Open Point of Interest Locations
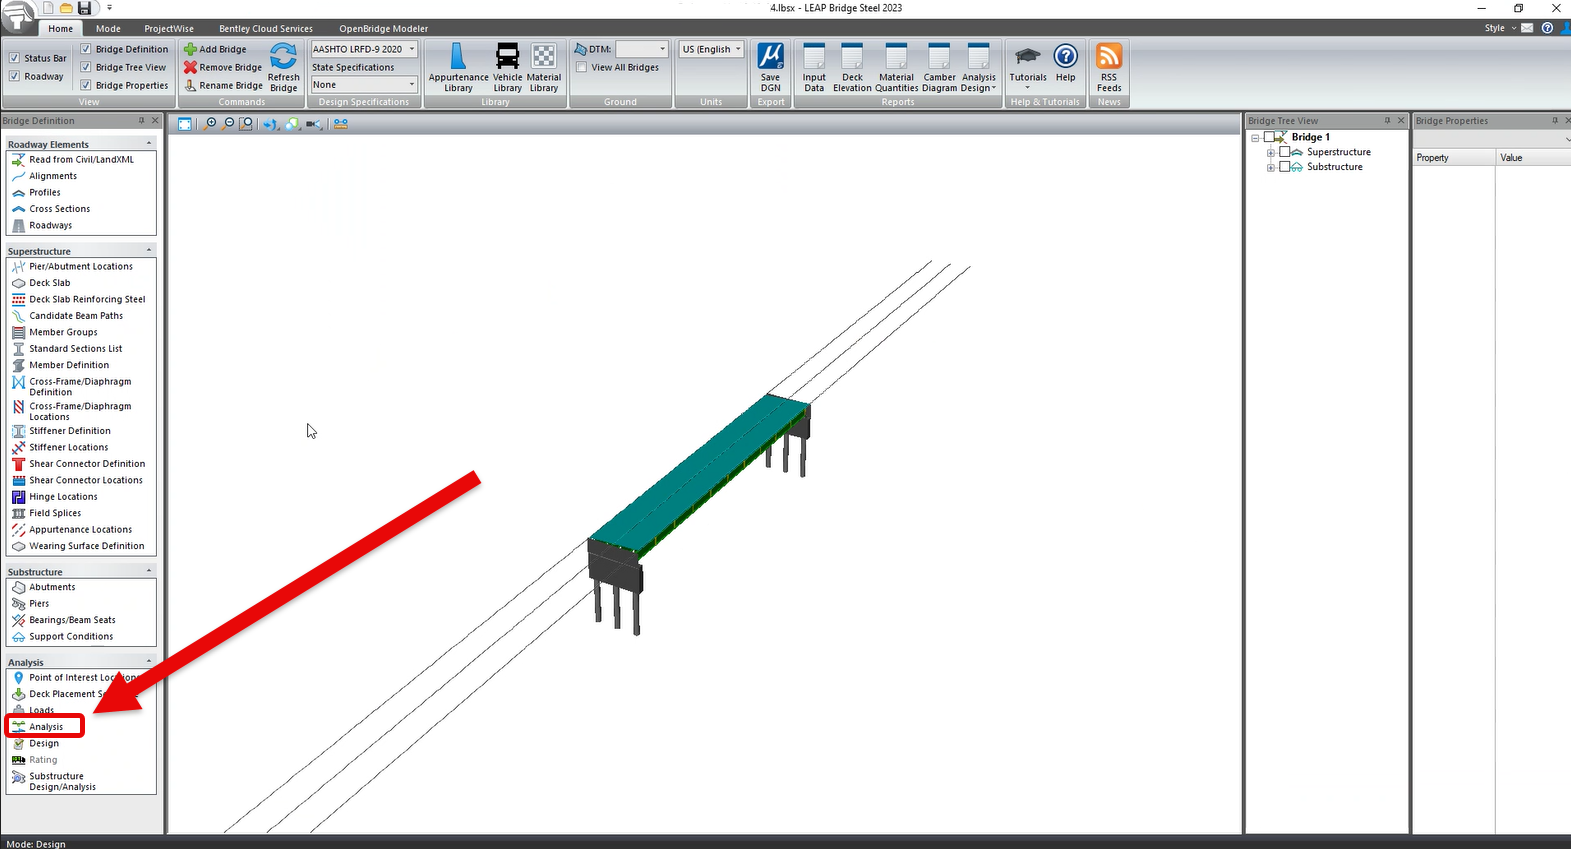Image resolution: width=1571 pixels, height=849 pixels. [84, 678]
